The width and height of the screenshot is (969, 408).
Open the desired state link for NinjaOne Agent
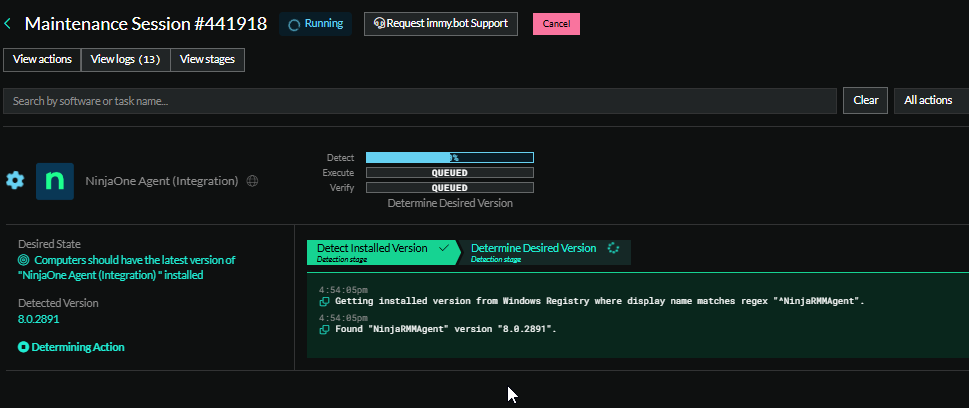127,268
